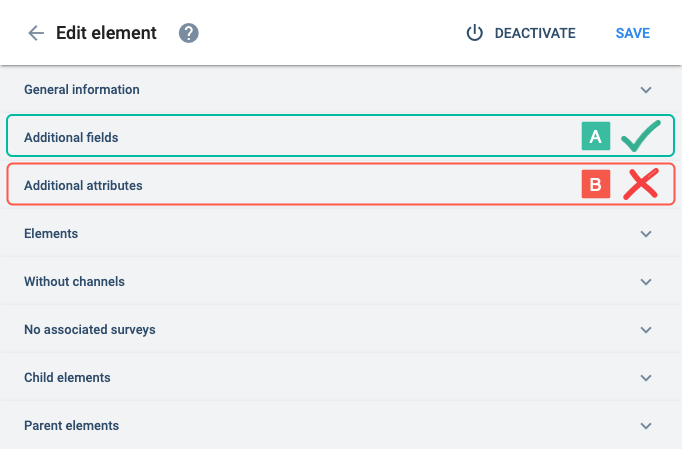Click the DEACTIVATE button
This screenshot has width=682, height=449.
click(x=521, y=33)
